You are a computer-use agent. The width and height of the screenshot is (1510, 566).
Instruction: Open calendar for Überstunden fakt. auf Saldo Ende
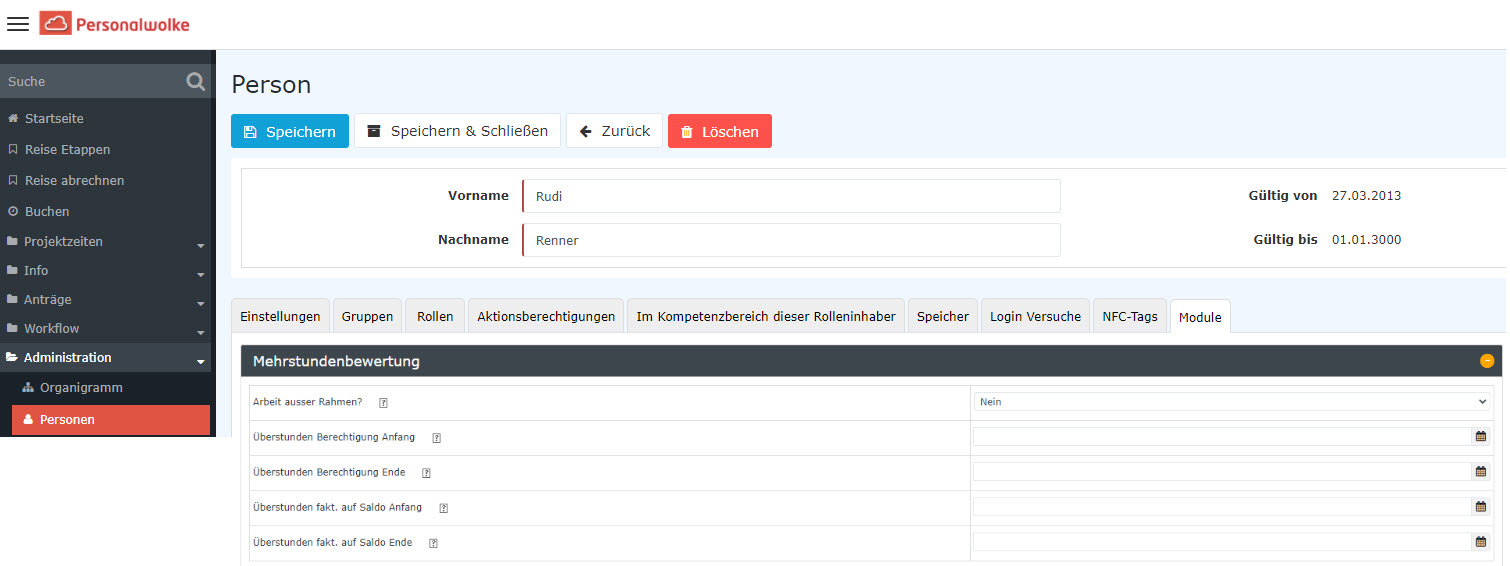click(x=1480, y=542)
